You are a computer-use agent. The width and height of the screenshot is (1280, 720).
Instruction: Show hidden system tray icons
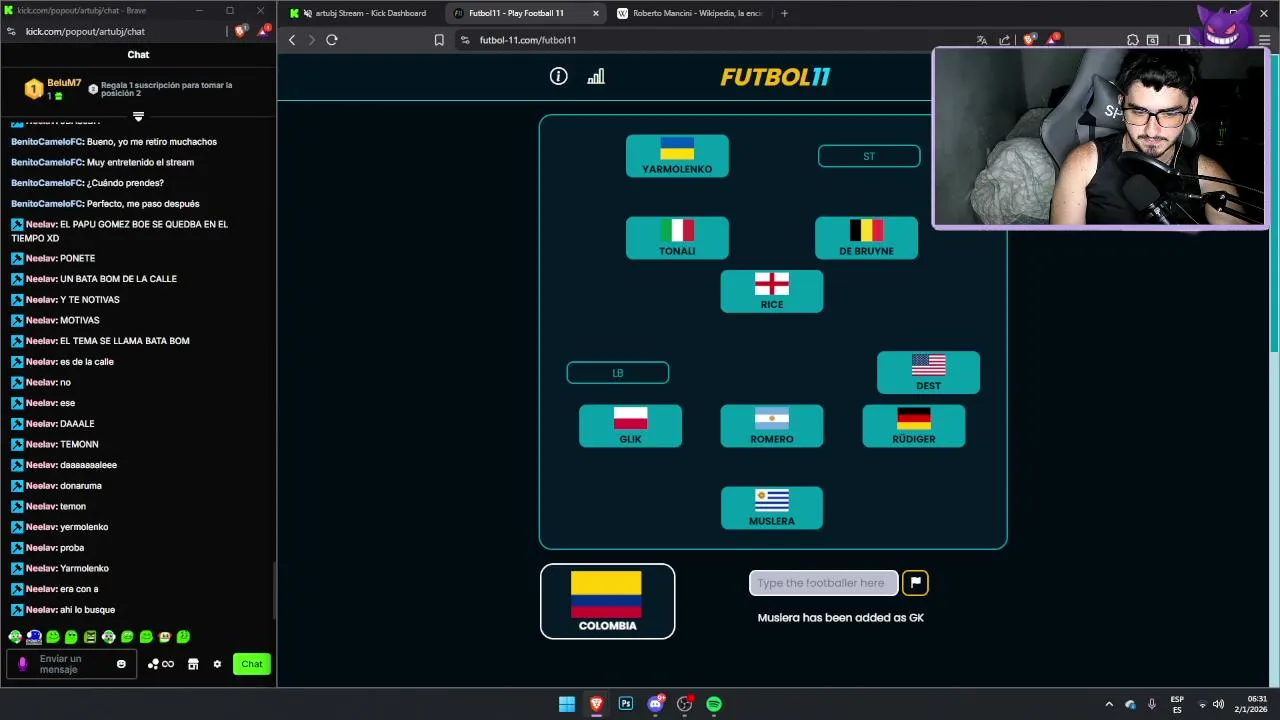click(x=1109, y=704)
